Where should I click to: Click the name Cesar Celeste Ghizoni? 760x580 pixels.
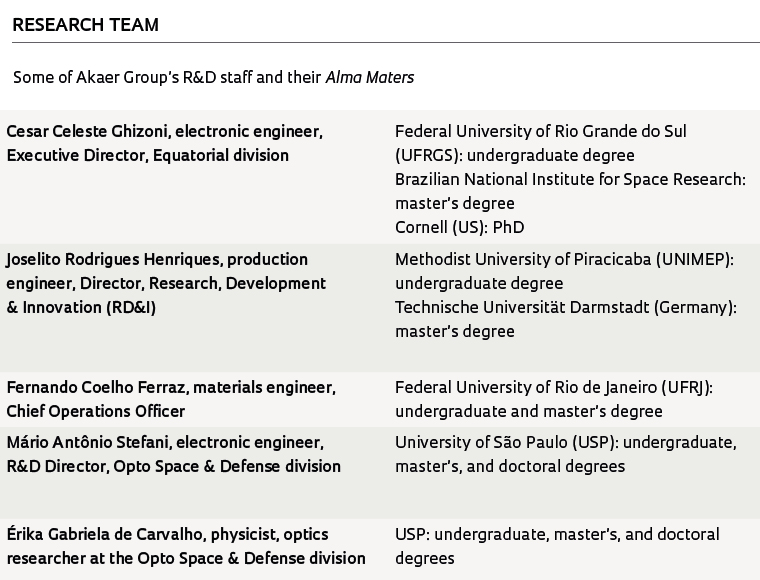[x=88, y=131]
